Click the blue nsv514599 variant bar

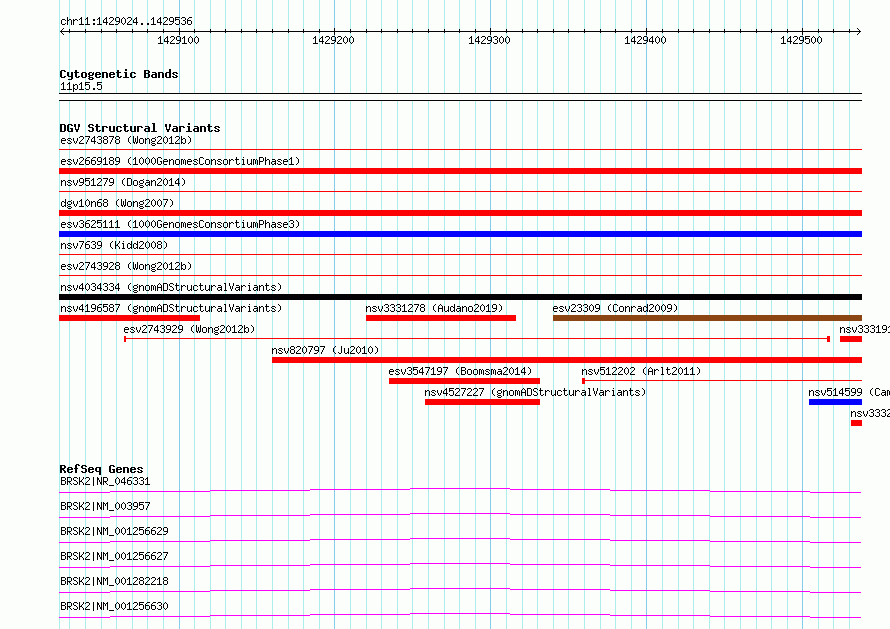[836, 402]
